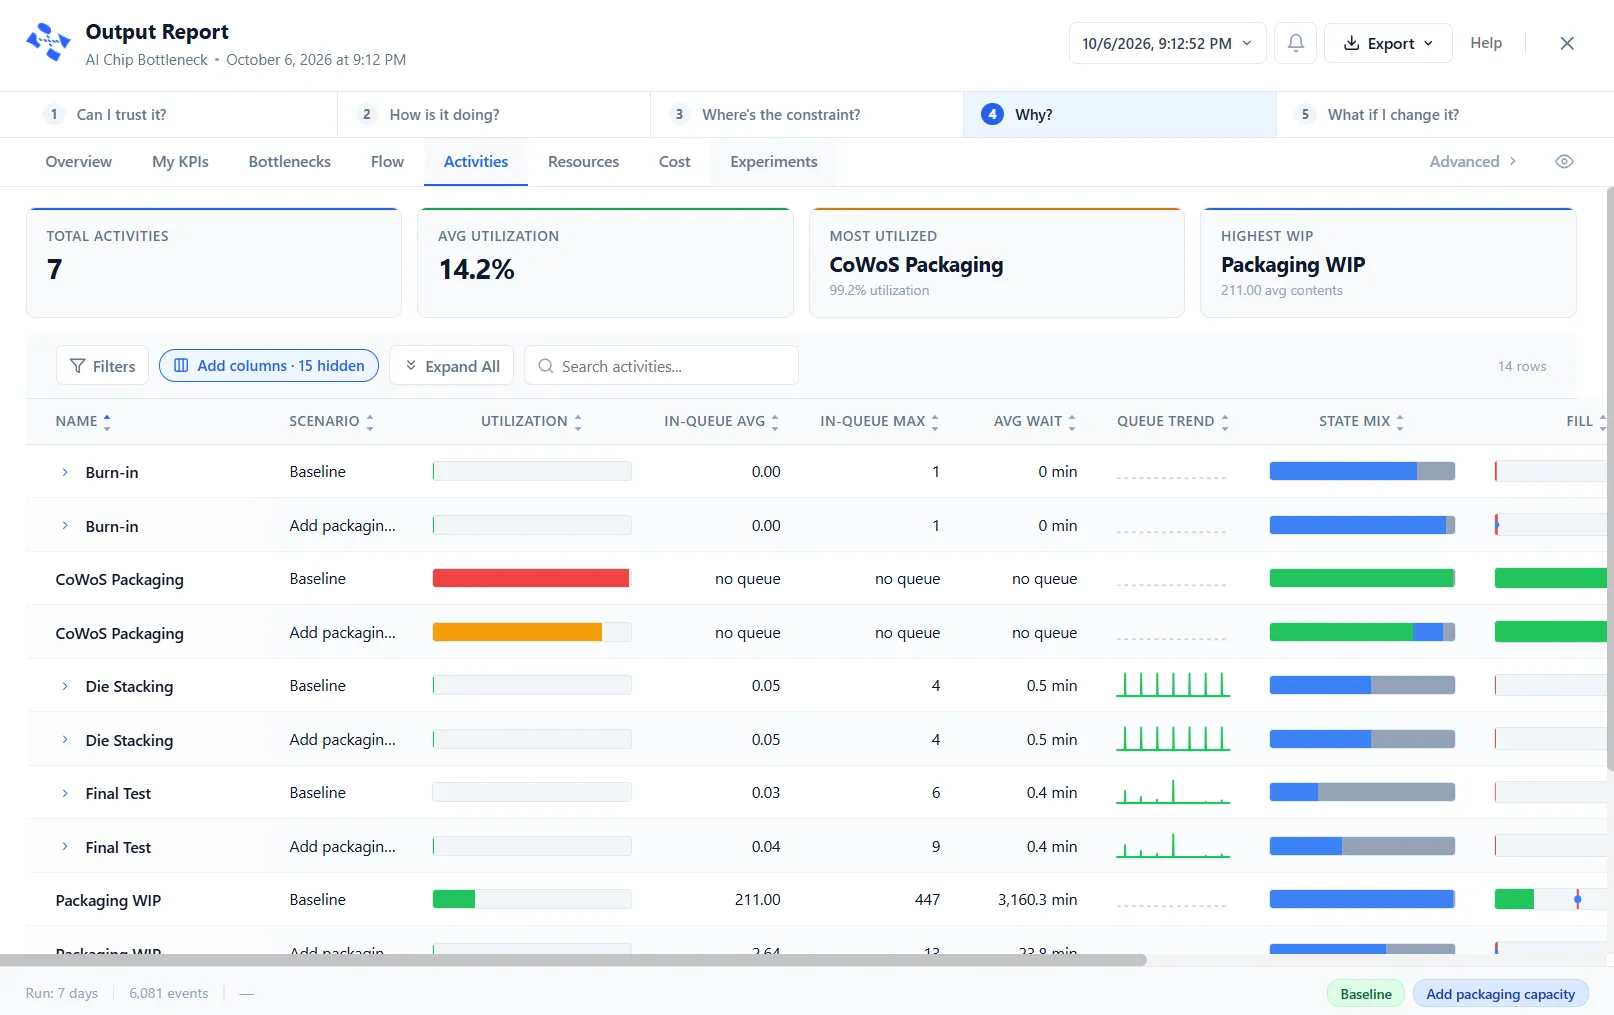Sort by the UTILIZATION column
Image resolution: width=1614 pixels, height=1015 pixels.
click(531, 421)
